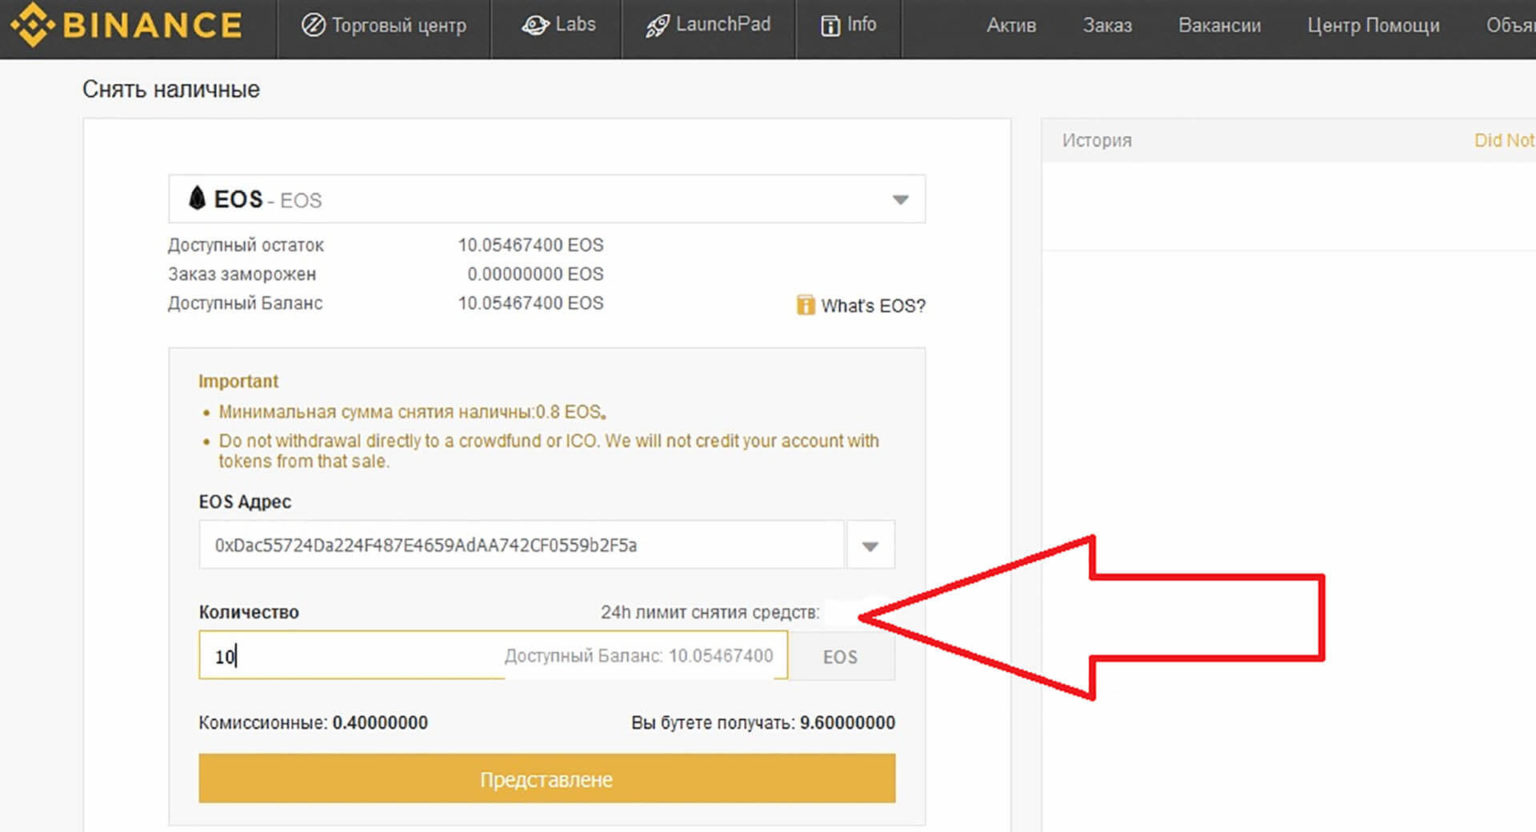1536x832 pixels.
Task: Click the crowdfund or ICO warning text
Action: [x=549, y=451]
